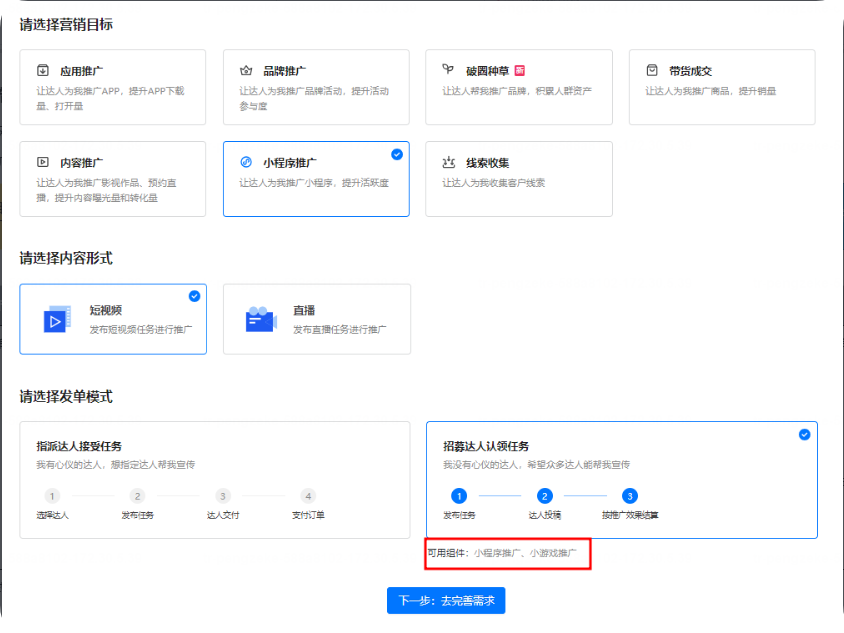This screenshot has width=844, height=633.
Task: Toggle the checkmark on 小程序推广 card
Action: click(397, 154)
